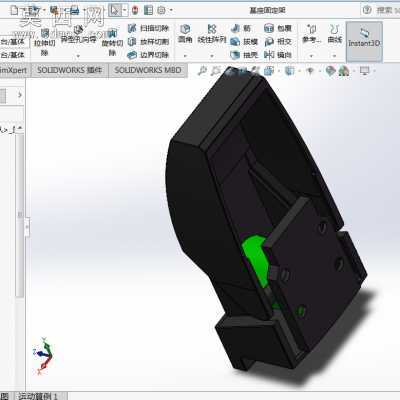Screen dimensions: 400x400
Task: Click Zoom to Area in the view toolbar
Action: pyautogui.click(x=216, y=71)
